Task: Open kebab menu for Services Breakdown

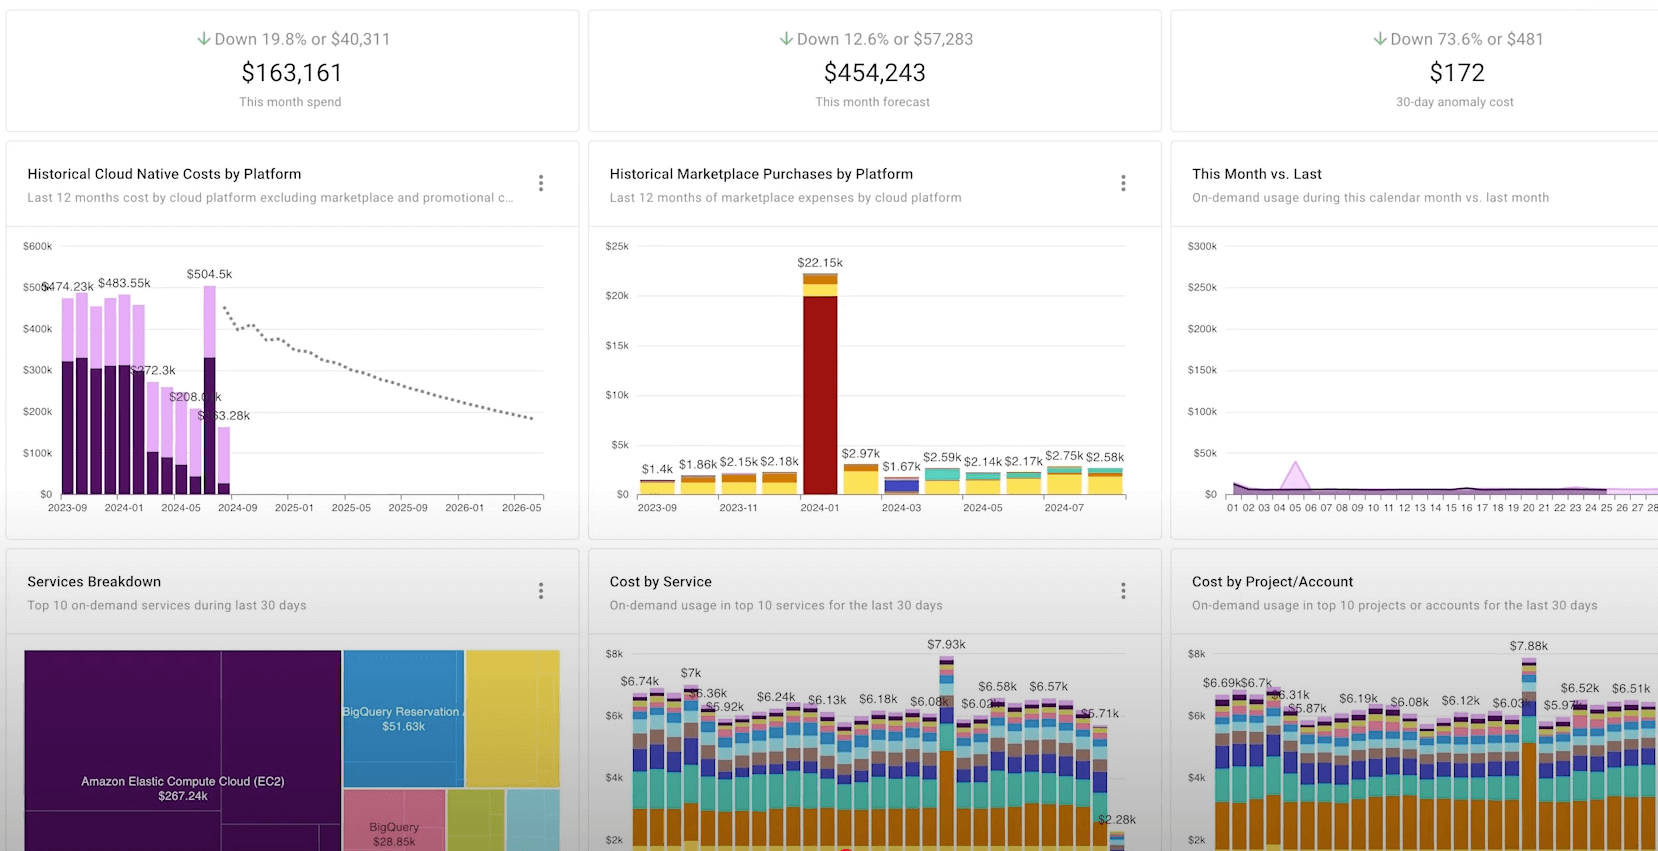Action: click(x=541, y=591)
